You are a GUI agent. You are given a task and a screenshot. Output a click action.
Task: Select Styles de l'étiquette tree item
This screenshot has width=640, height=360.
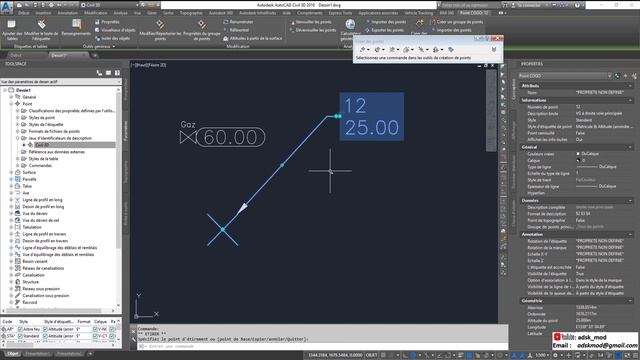(46, 124)
